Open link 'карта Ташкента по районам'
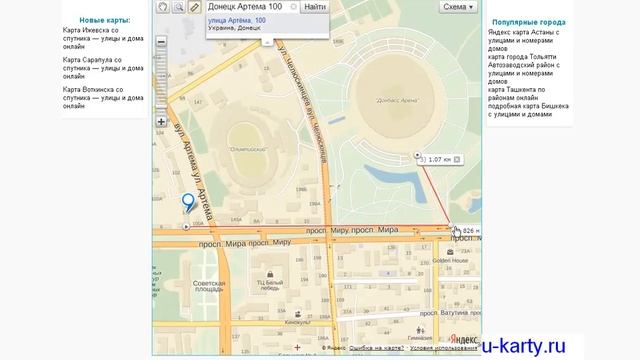The height and width of the screenshot is (360, 640). click(516, 94)
